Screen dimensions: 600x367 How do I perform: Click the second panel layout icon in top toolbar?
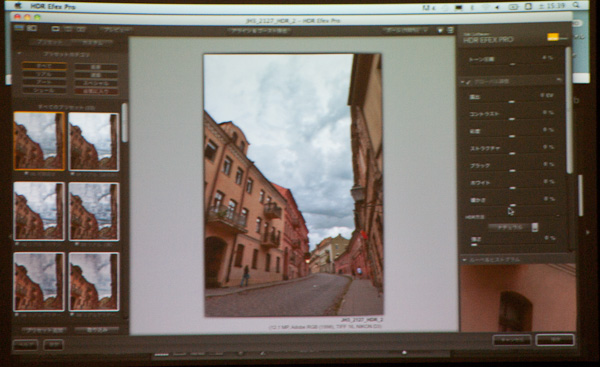pos(32,28)
